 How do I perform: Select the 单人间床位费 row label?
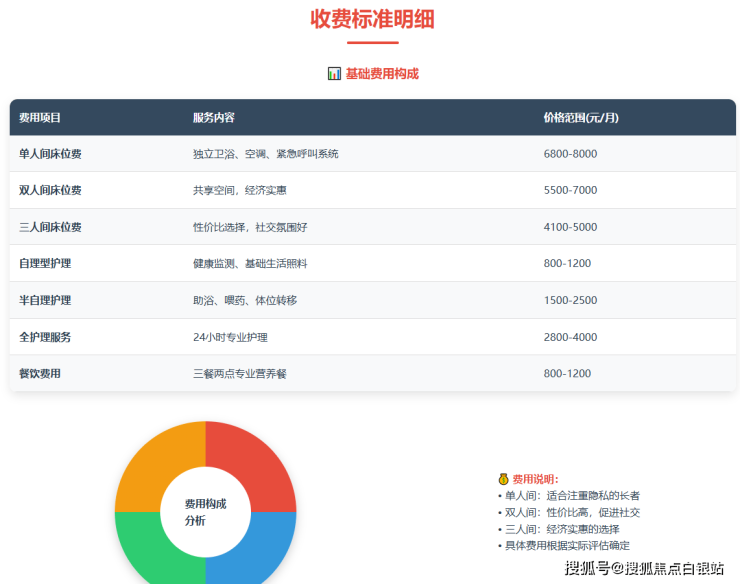(x=50, y=154)
